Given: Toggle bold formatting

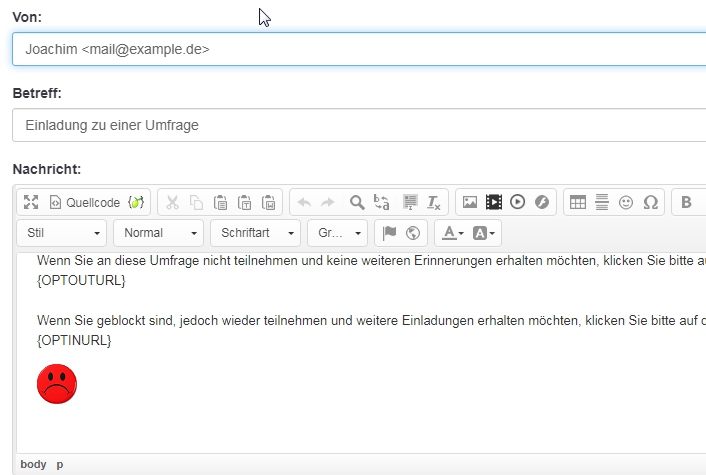Looking at the screenshot, I should tap(686, 202).
